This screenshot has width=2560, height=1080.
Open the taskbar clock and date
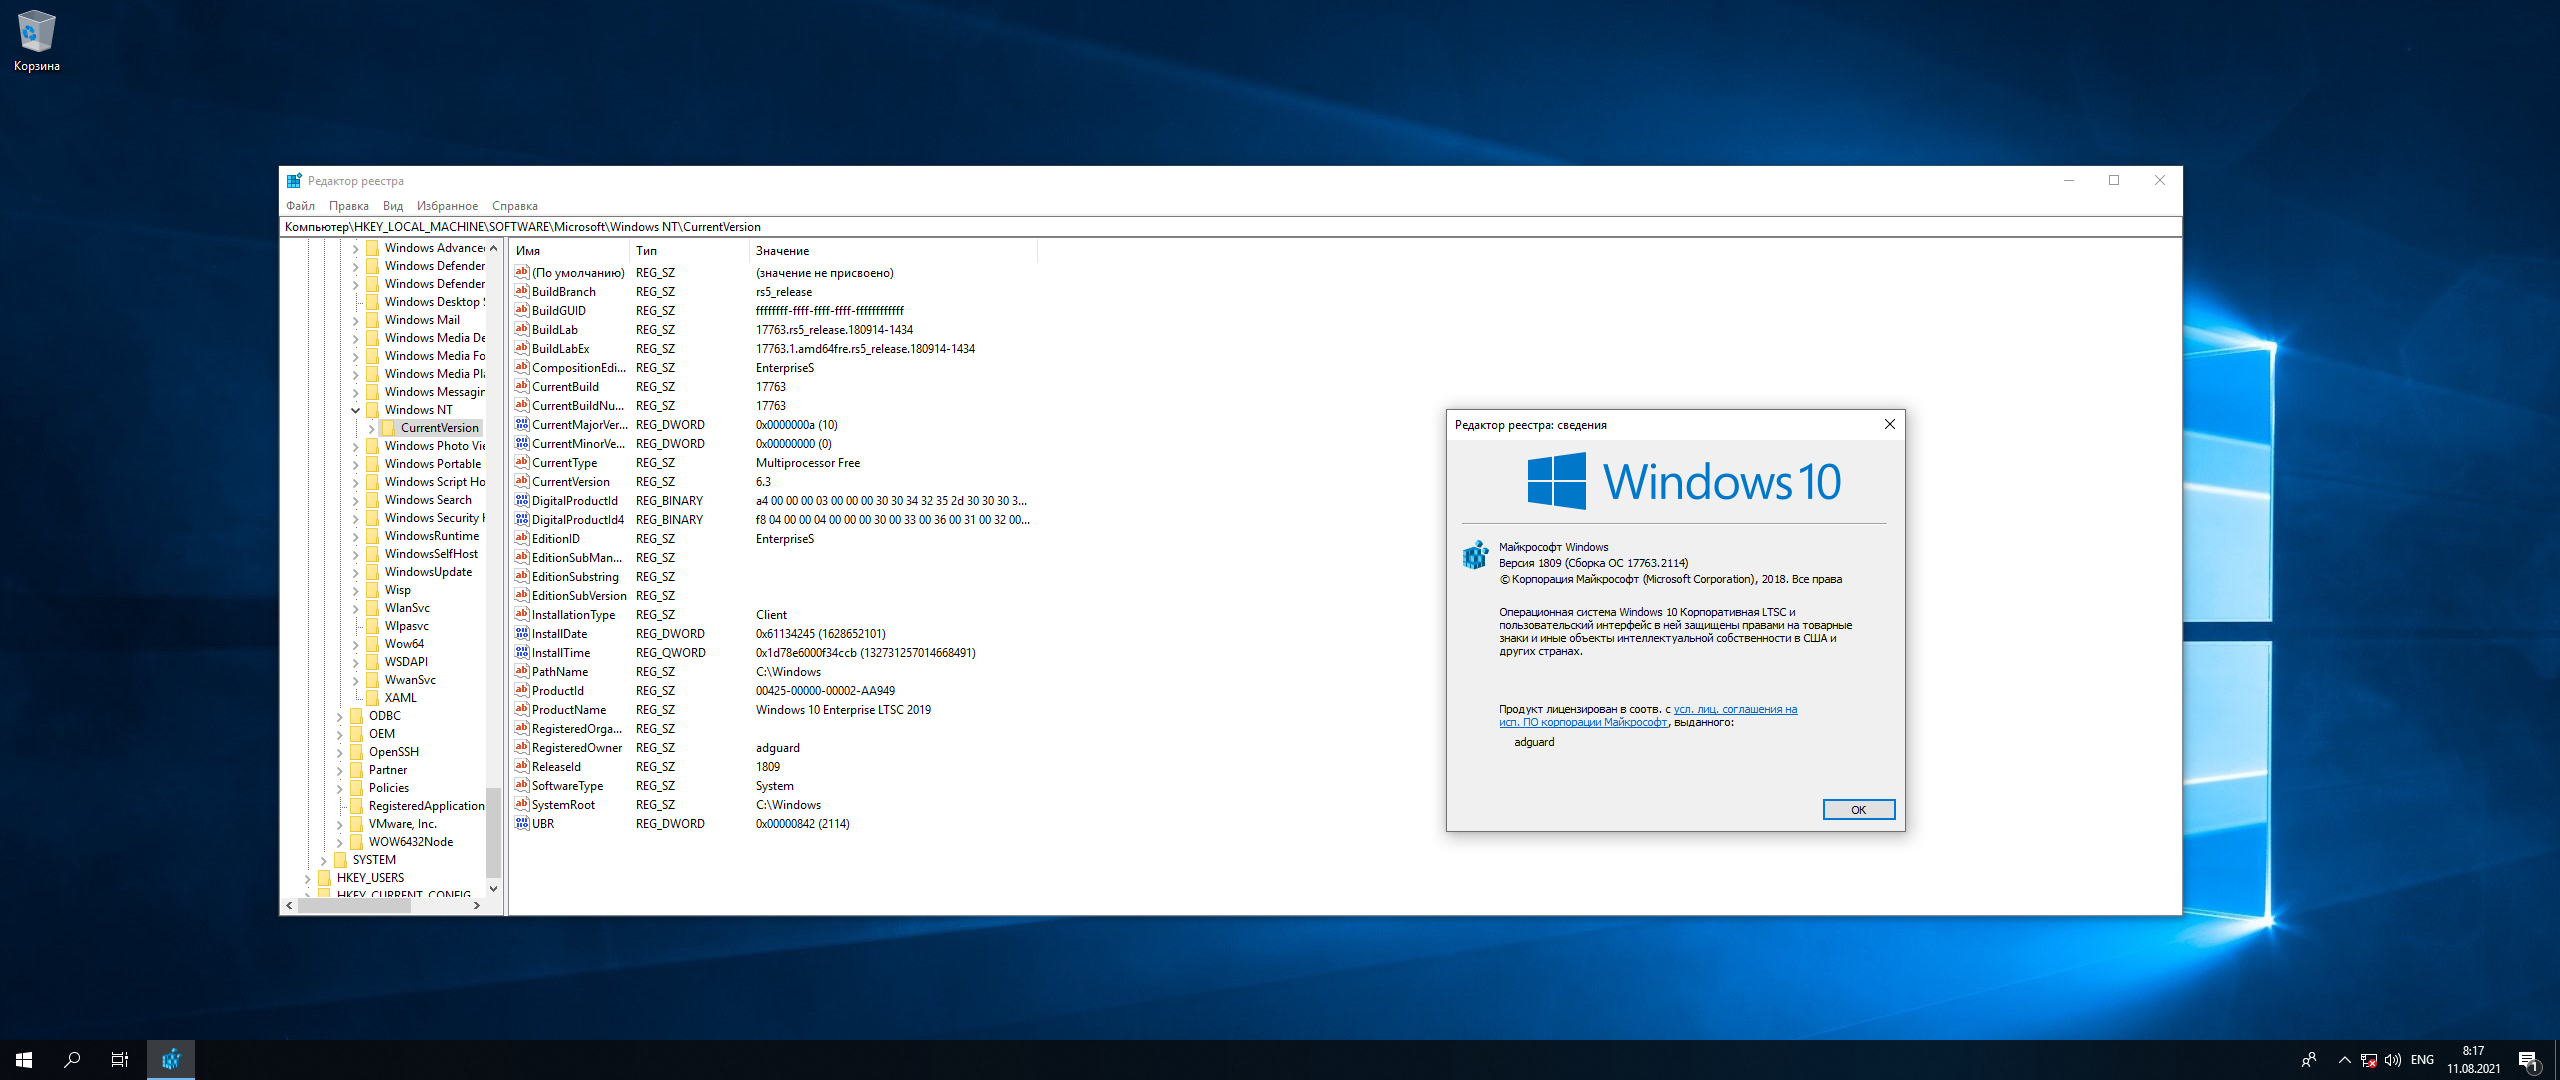pos(2474,1060)
